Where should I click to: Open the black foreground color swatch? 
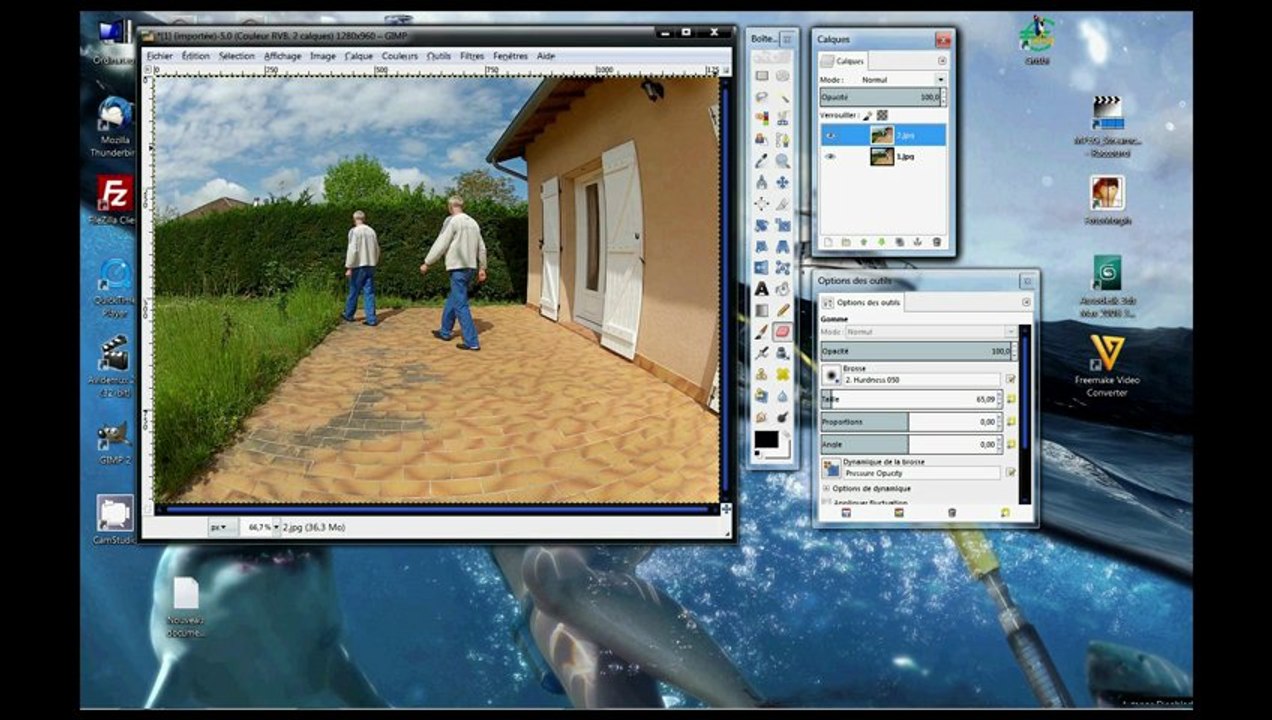pyautogui.click(x=766, y=439)
